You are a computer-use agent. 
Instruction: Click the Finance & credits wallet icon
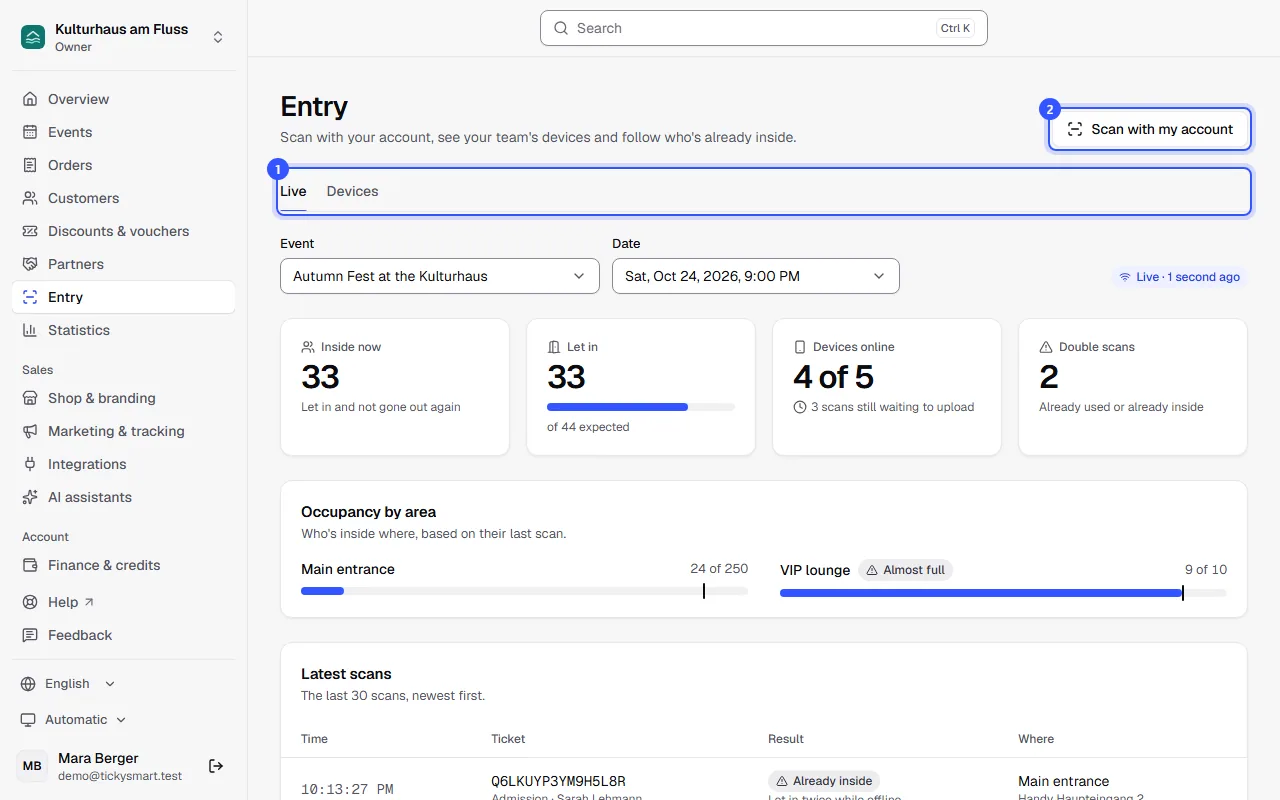pyautogui.click(x=30, y=565)
